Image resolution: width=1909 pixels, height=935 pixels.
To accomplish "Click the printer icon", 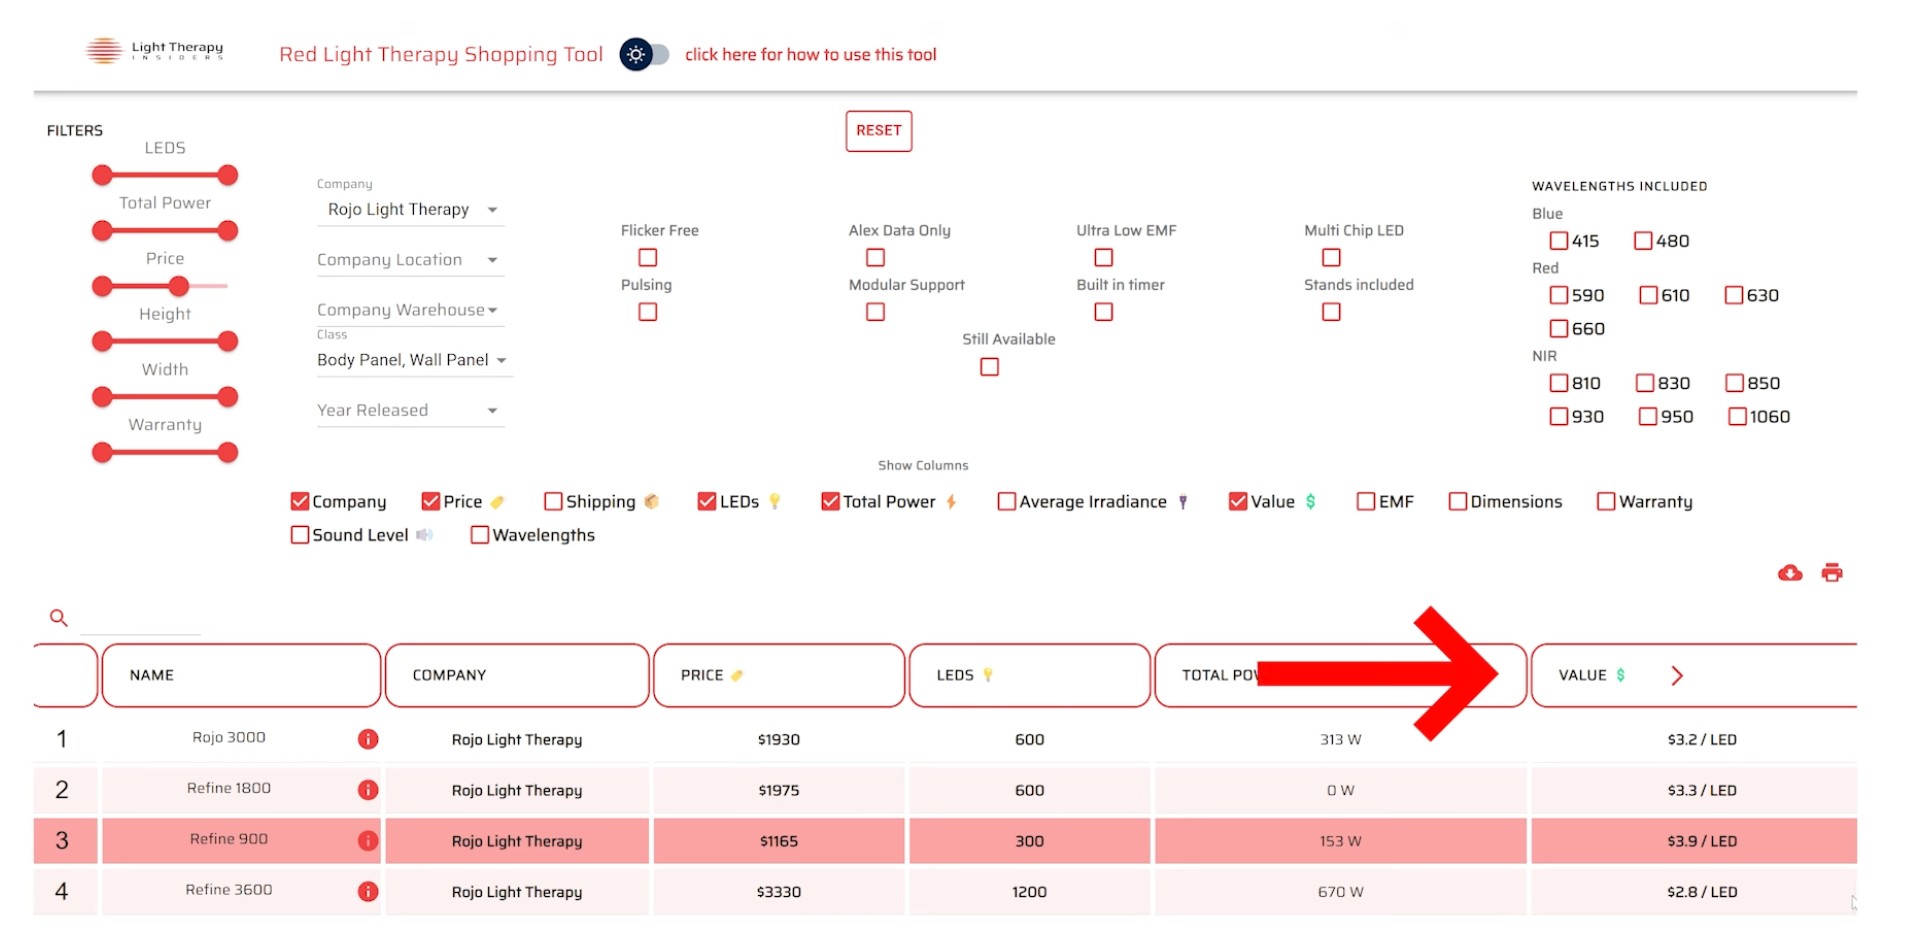I will pos(1832,573).
